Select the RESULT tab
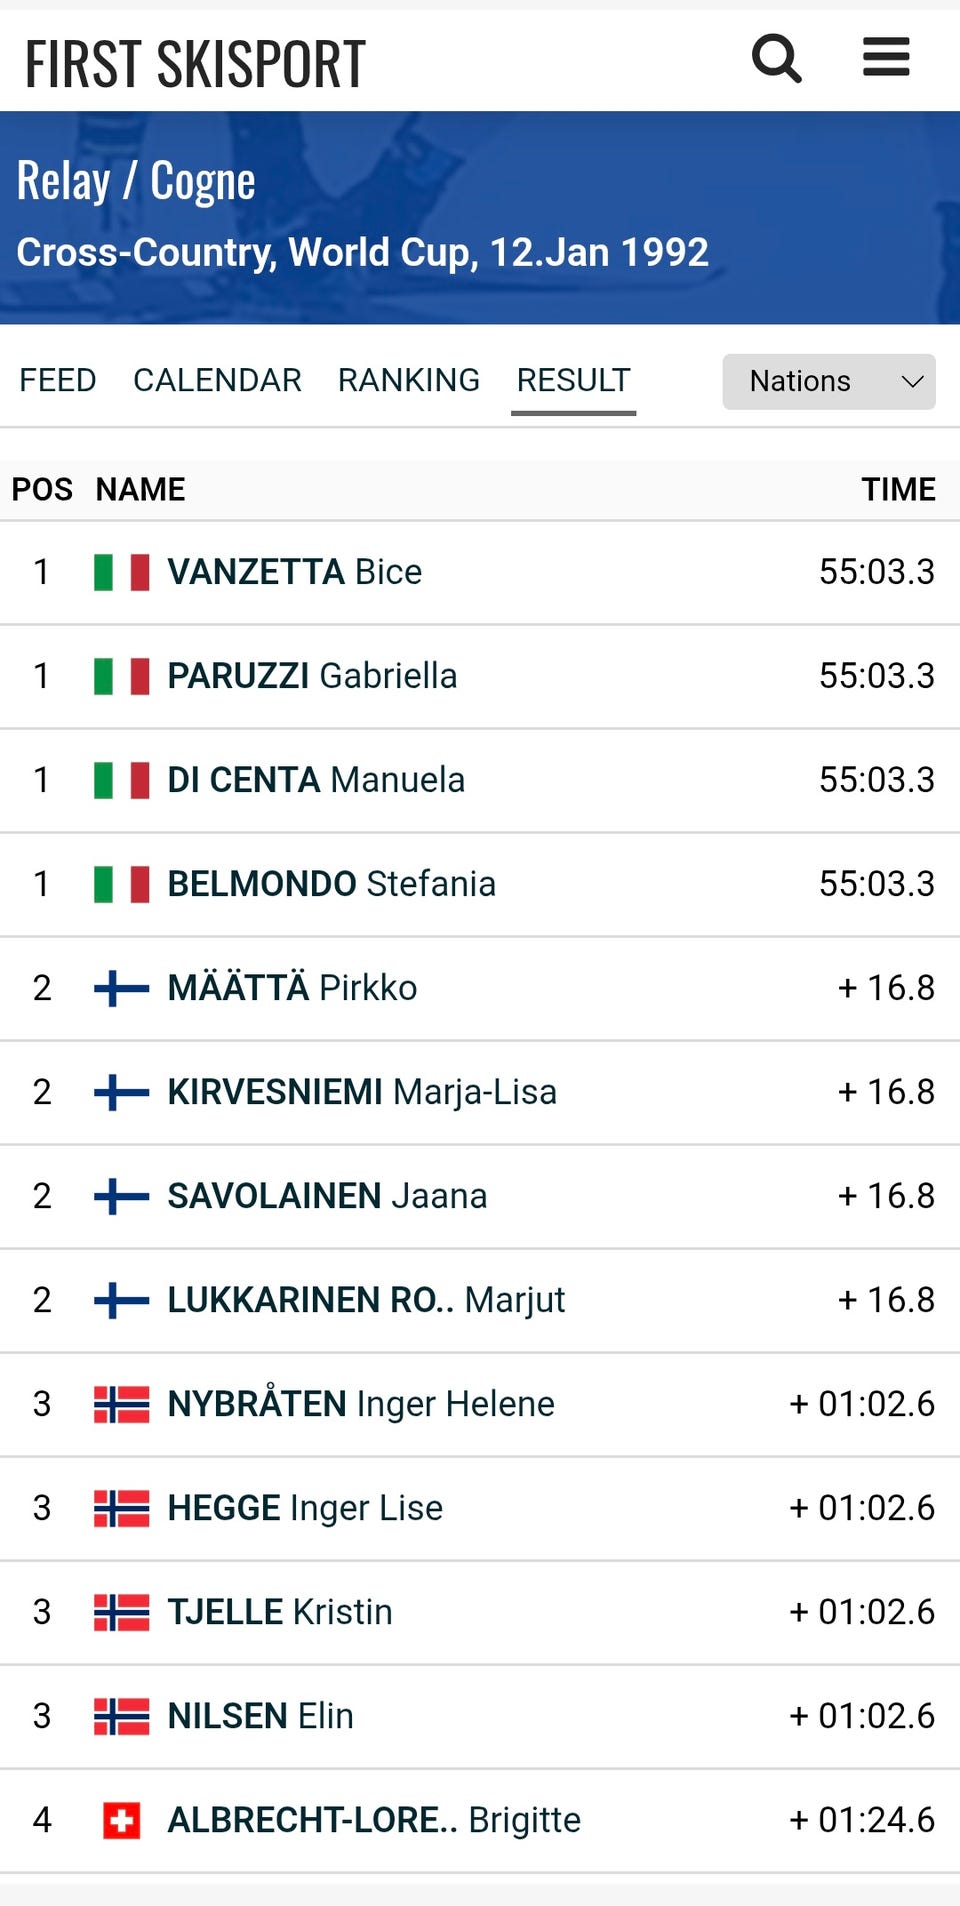This screenshot has width=960, height=1906. 573,381
